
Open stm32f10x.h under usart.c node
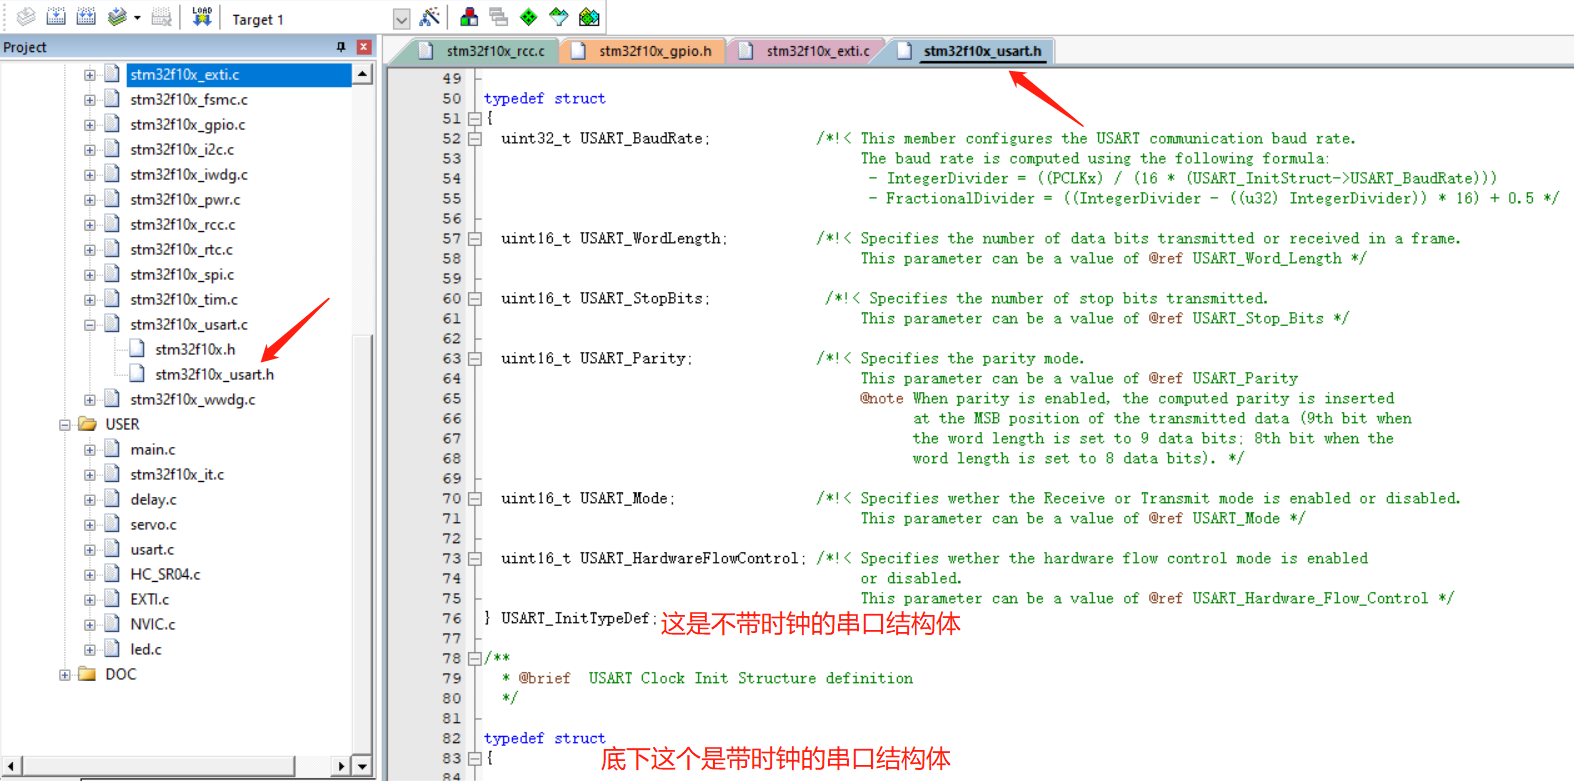coord(195,349)
